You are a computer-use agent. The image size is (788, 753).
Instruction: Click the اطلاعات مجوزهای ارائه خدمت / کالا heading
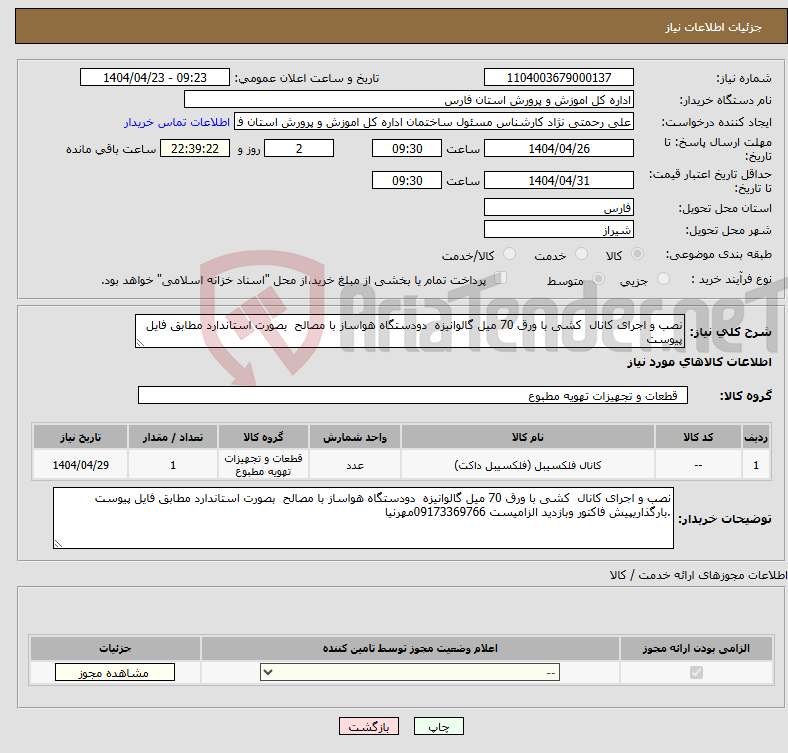pyautogui.click(x=698, y=575)
